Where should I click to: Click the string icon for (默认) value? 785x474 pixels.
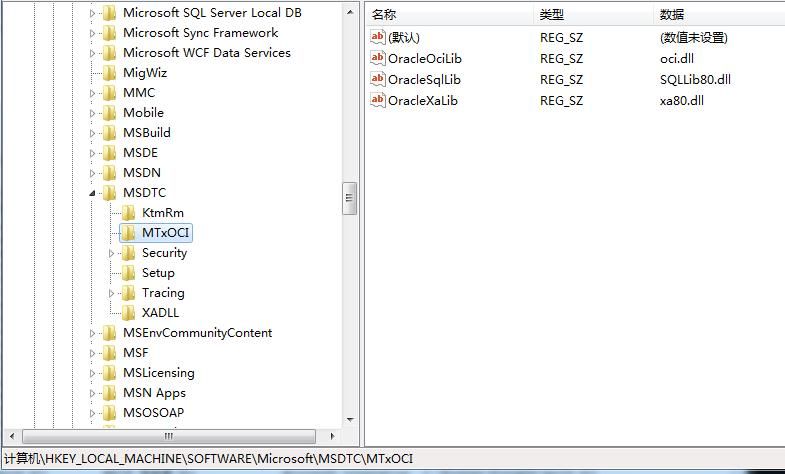pyautogui.click(x=377, y=37)
